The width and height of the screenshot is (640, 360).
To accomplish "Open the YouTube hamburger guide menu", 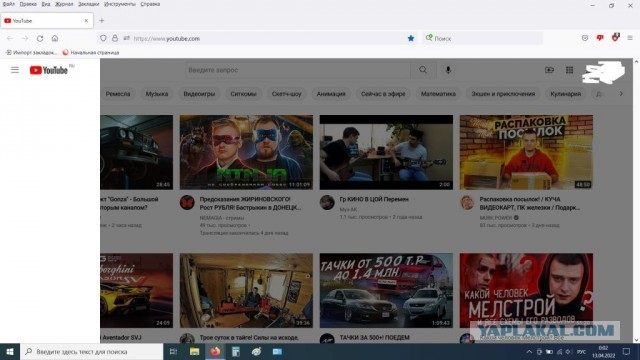I will (x=15, y=70).
